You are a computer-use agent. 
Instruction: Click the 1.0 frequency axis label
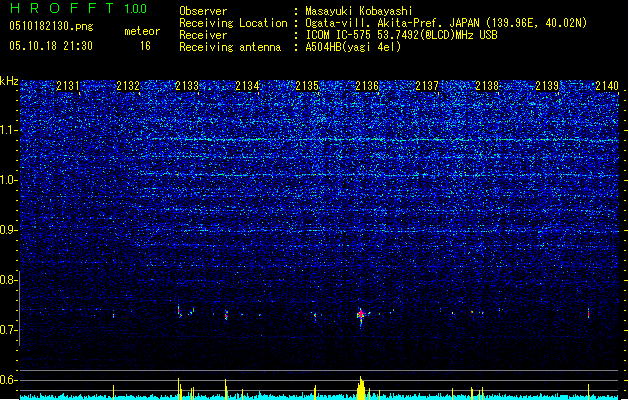tap(8, 180)
